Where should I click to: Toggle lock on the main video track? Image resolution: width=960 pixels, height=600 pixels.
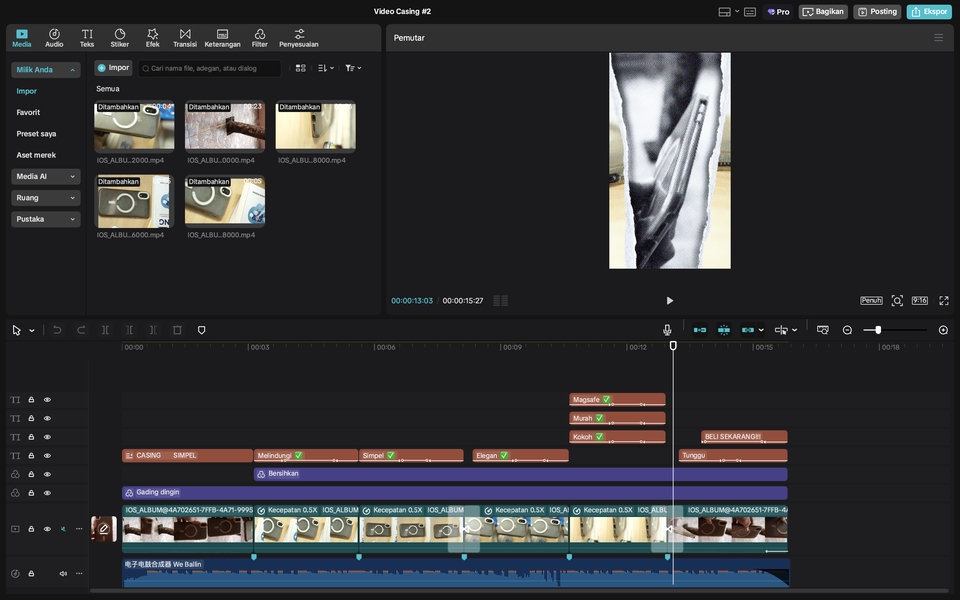[31, 529]
